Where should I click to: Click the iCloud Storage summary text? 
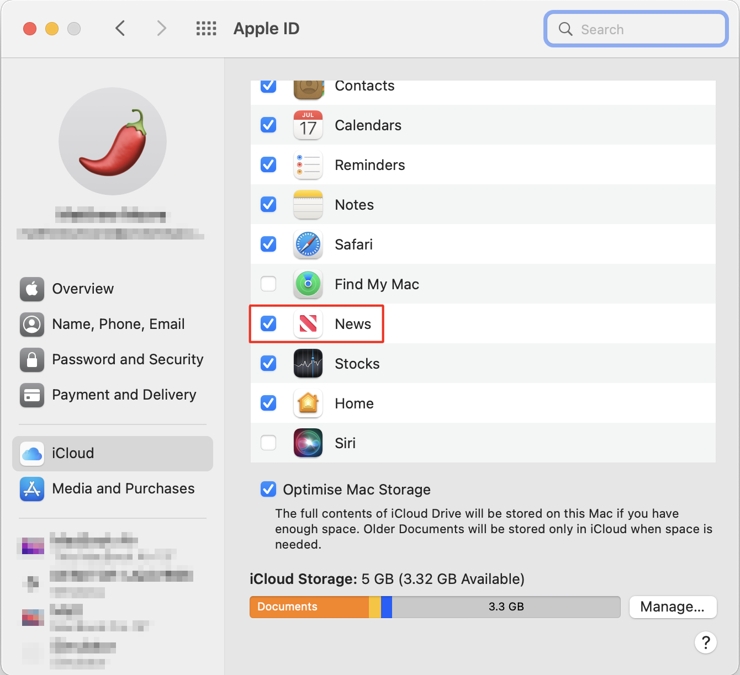[387, 579]
